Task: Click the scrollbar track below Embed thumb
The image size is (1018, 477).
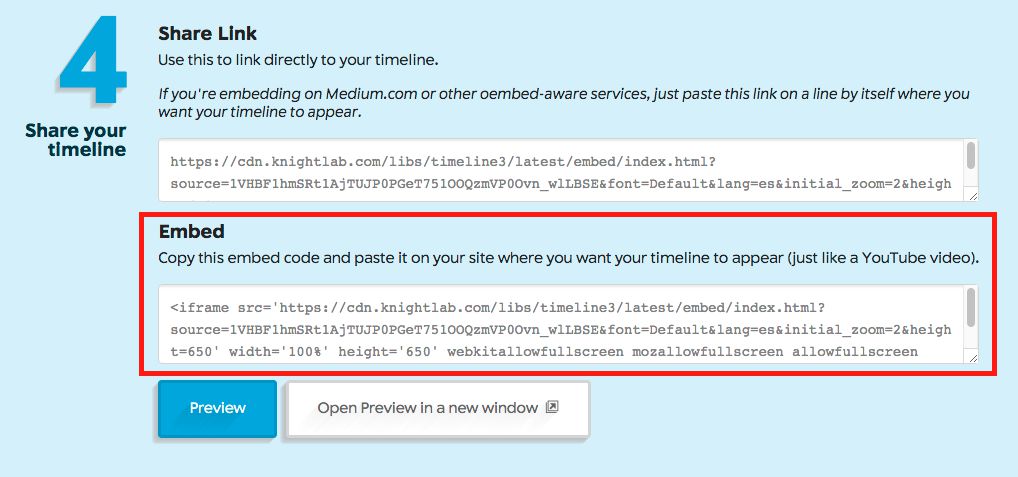Action: point(971,338)
